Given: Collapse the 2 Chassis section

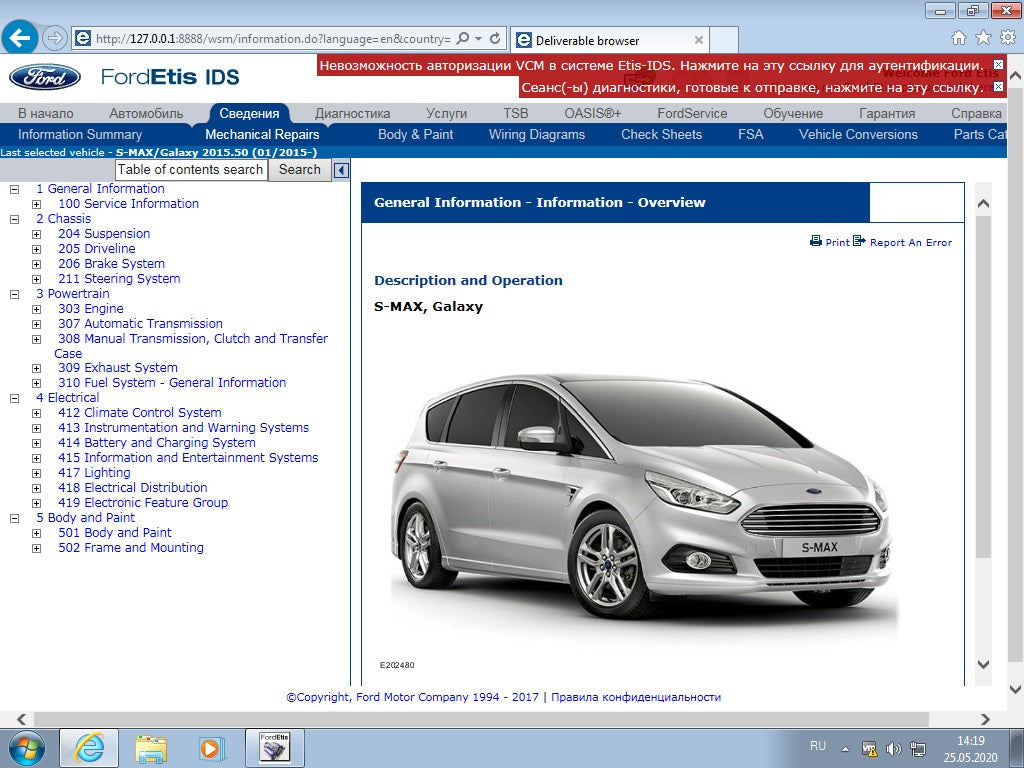Looking at the screenshot, I should (15, 219).
